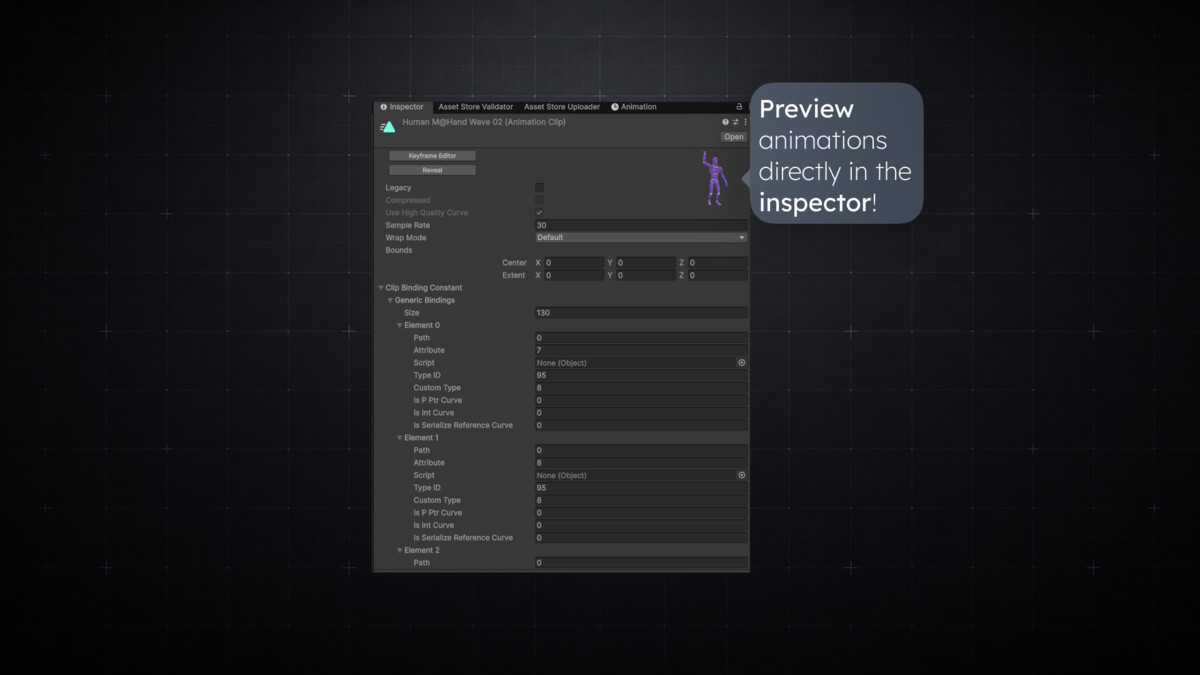Viewport: 1200px width, 675px height.
Task: Click the Sample Rate field
Action: click(x=641, y=226)
